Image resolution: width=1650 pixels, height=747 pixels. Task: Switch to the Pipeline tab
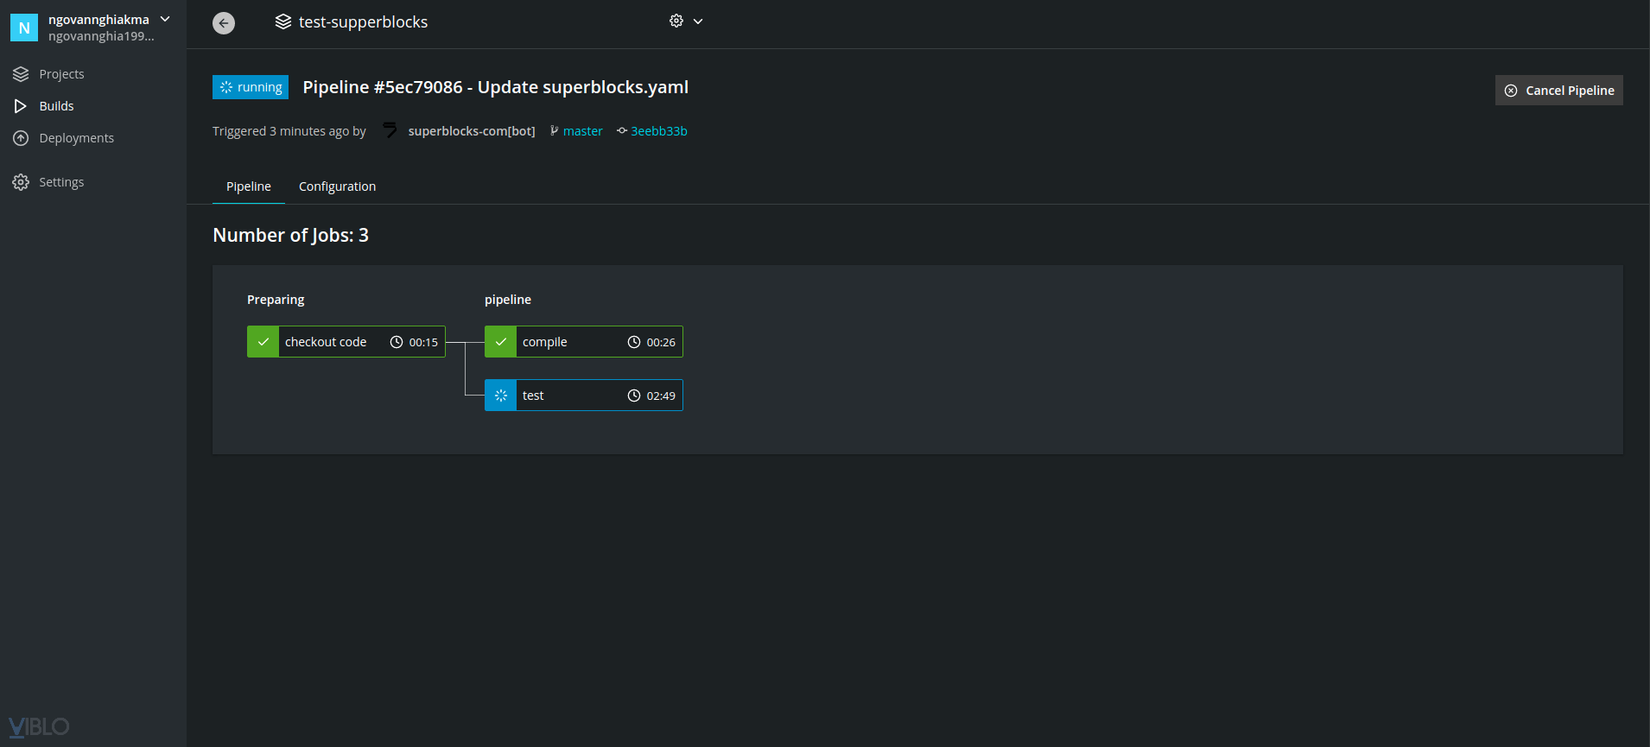pyautogui.click(x=248, y=186)
